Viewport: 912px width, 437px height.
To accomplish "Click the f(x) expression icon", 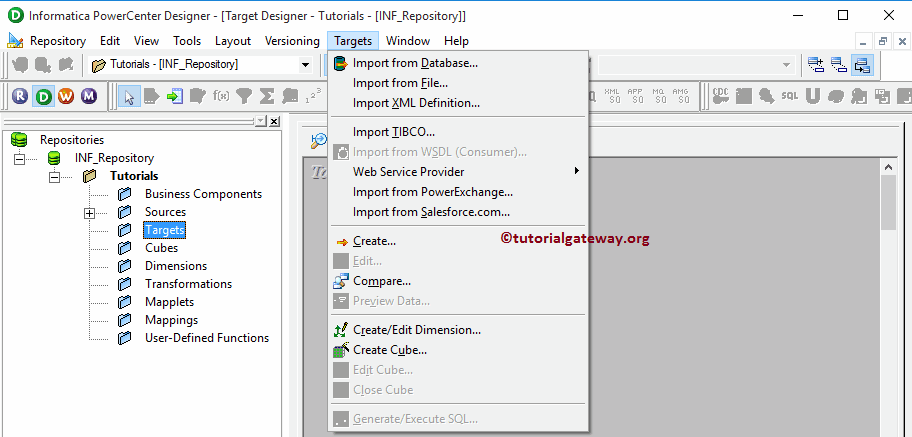I will pyautogui.click(x=221, y=96).
